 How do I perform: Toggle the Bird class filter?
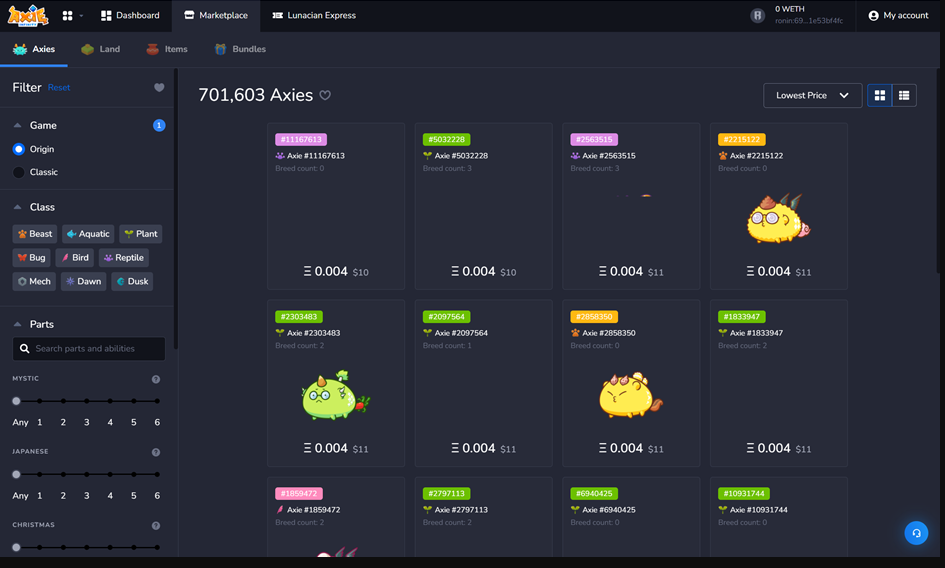tap(75, 257)
